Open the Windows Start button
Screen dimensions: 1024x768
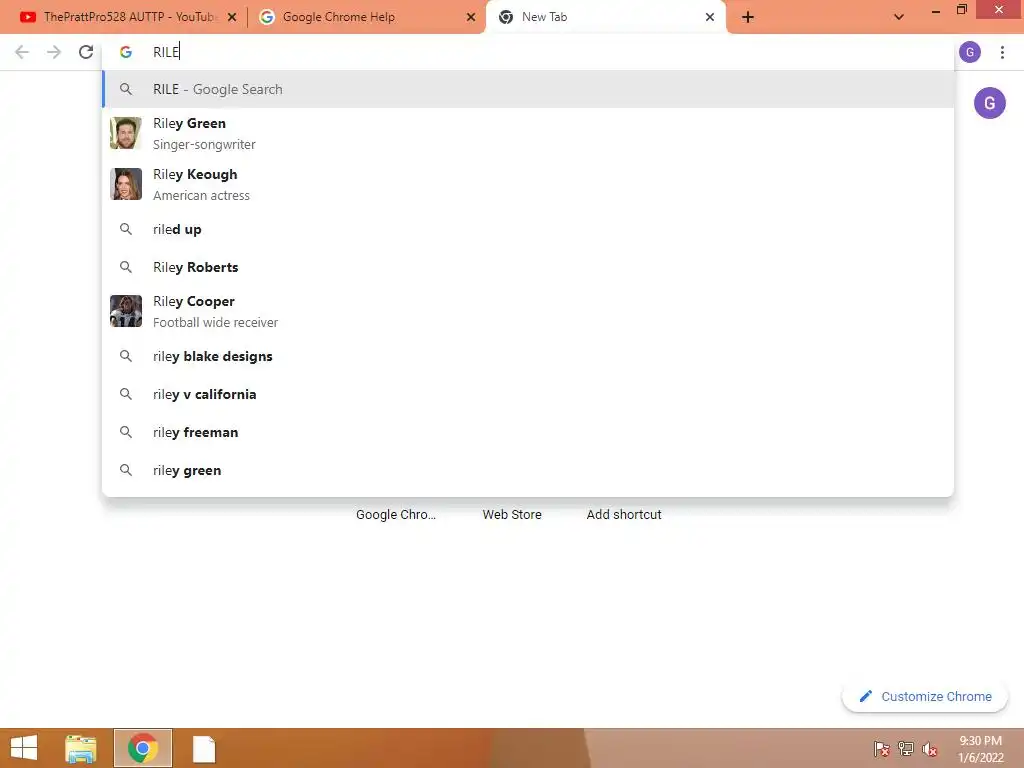coord(24,748)
